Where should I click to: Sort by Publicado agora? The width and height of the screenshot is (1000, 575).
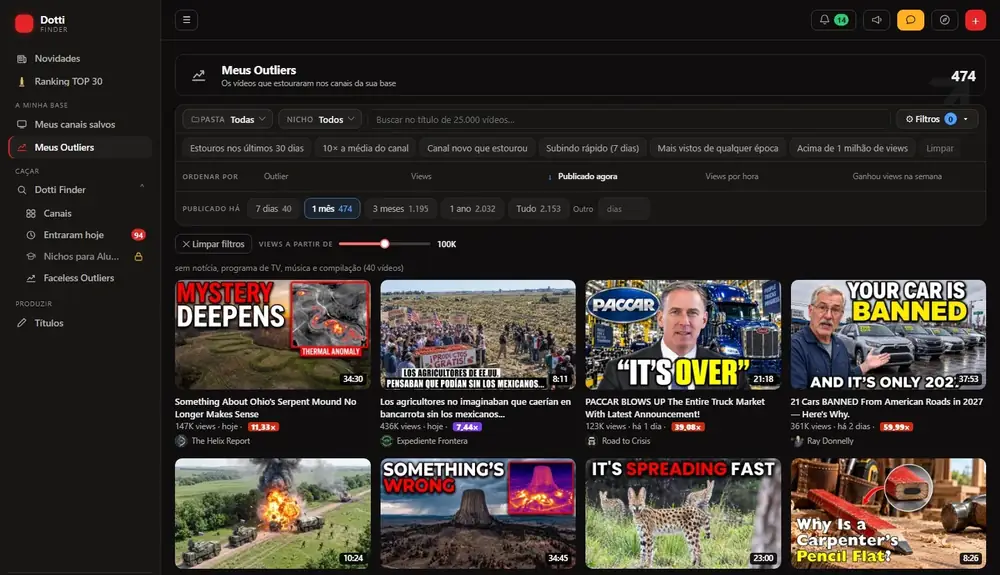pos(584,177)
